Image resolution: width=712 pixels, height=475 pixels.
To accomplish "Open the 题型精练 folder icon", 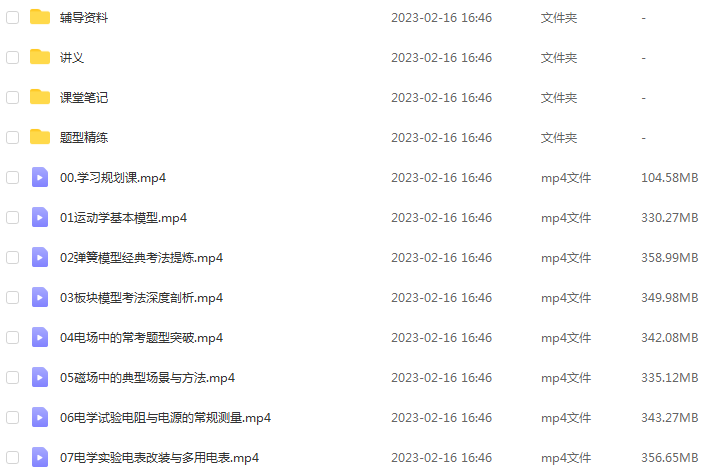I will 40,137.
